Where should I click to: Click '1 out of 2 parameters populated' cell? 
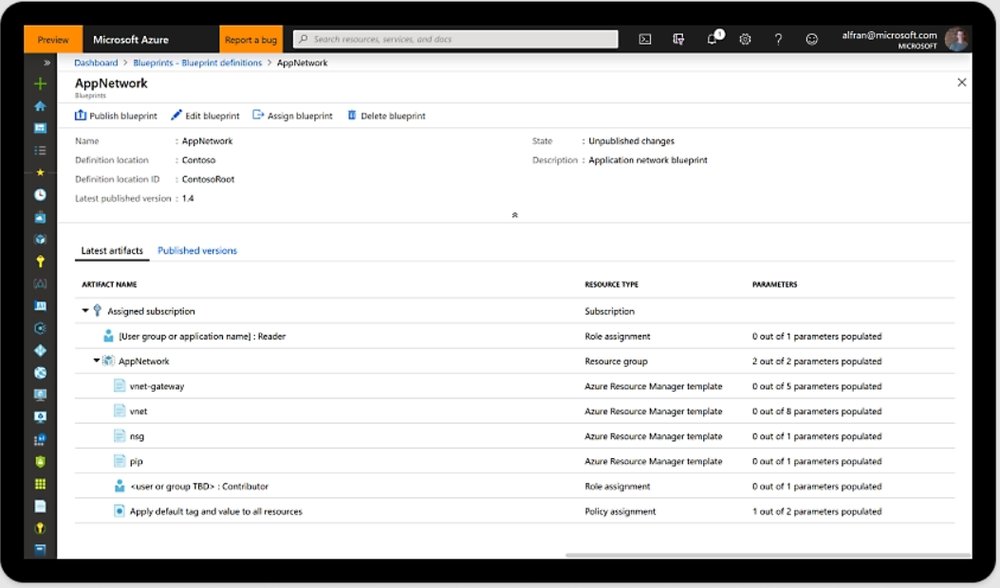click(x=816, y=511)
